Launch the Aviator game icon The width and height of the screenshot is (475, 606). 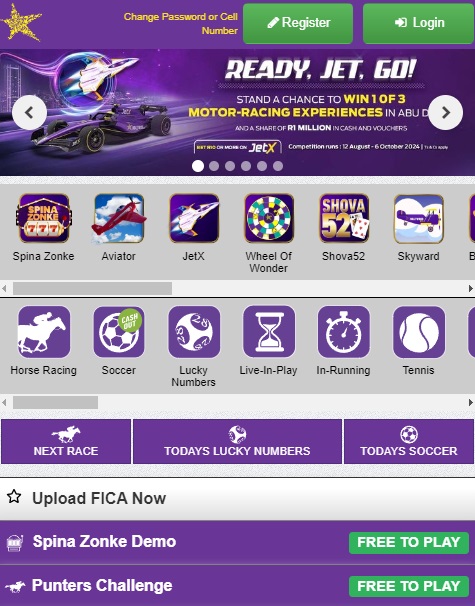click(119, 218)
